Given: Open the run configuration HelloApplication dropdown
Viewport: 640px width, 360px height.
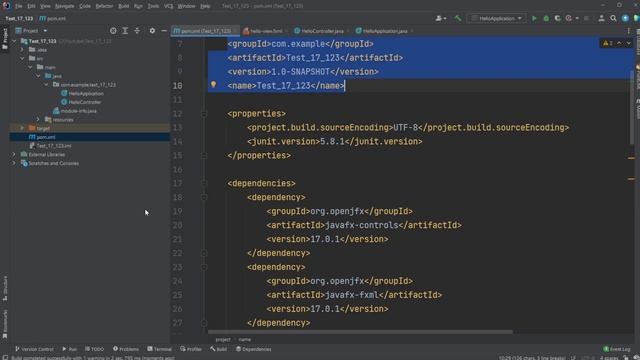Looking at the screenshot, I should tap(497, 18).
